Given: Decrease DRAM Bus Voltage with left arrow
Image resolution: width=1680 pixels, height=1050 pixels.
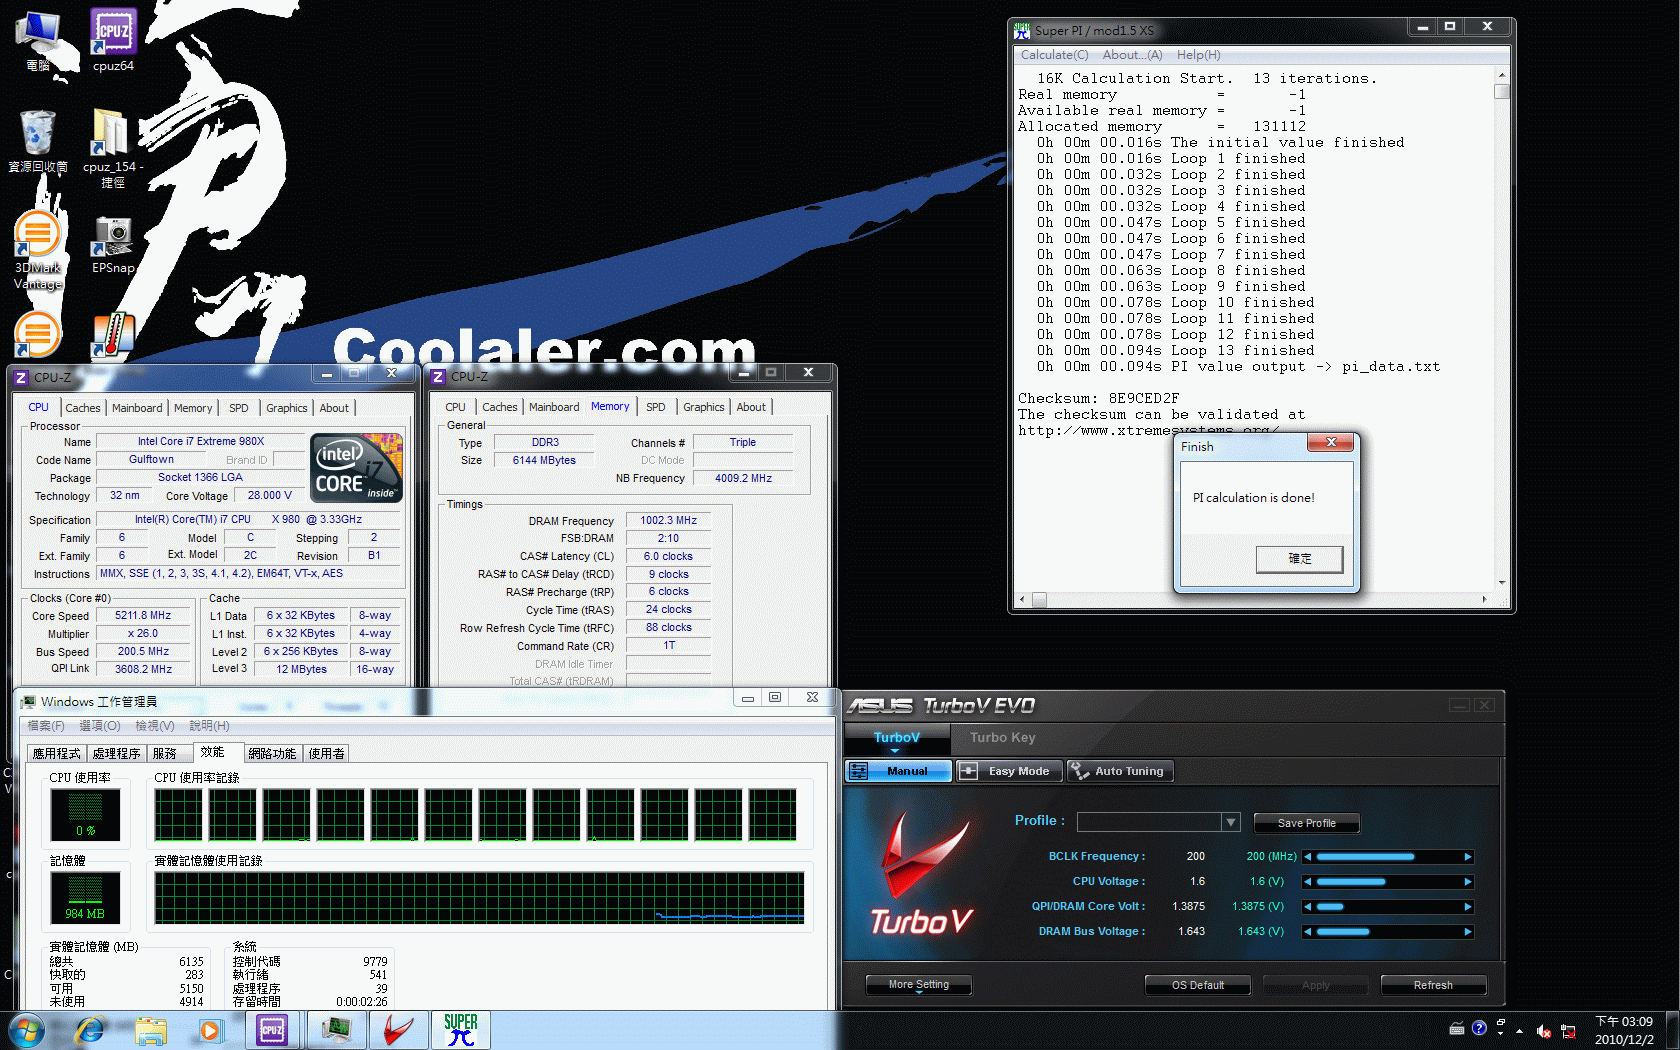Looking at the screenshot, I should (x=1308, y=932).
